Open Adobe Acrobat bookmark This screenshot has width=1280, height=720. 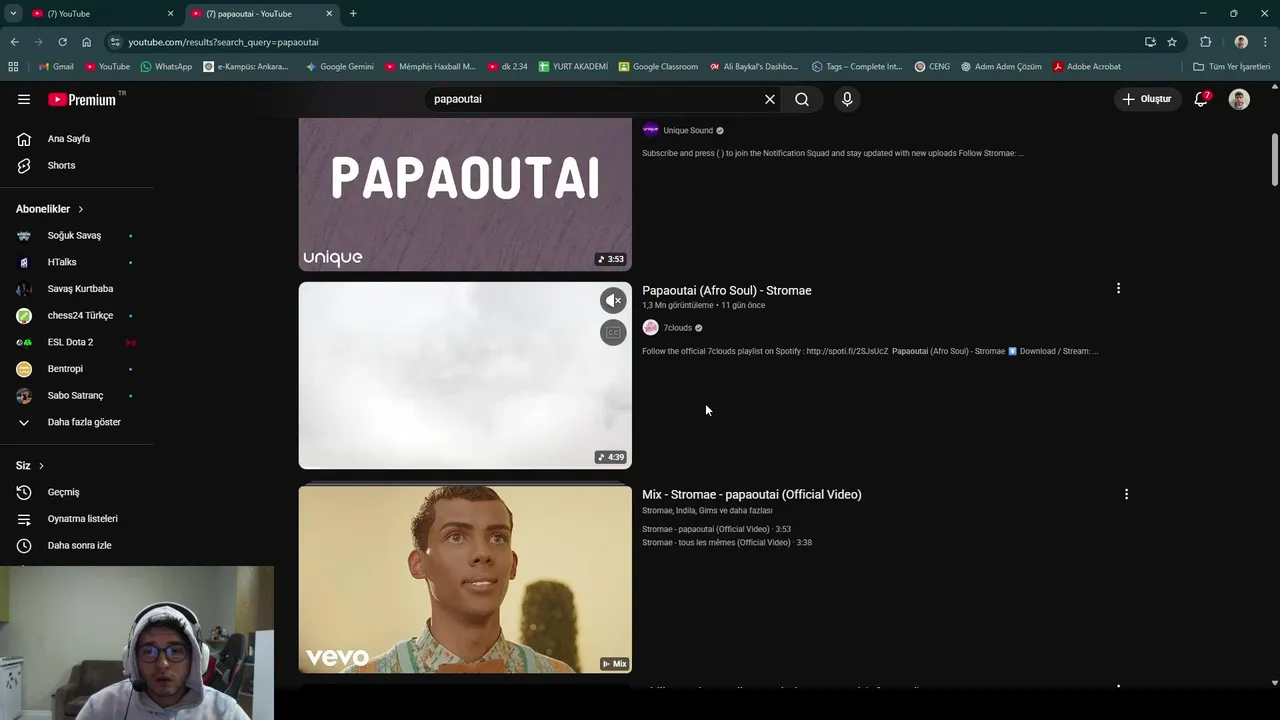1085,67
